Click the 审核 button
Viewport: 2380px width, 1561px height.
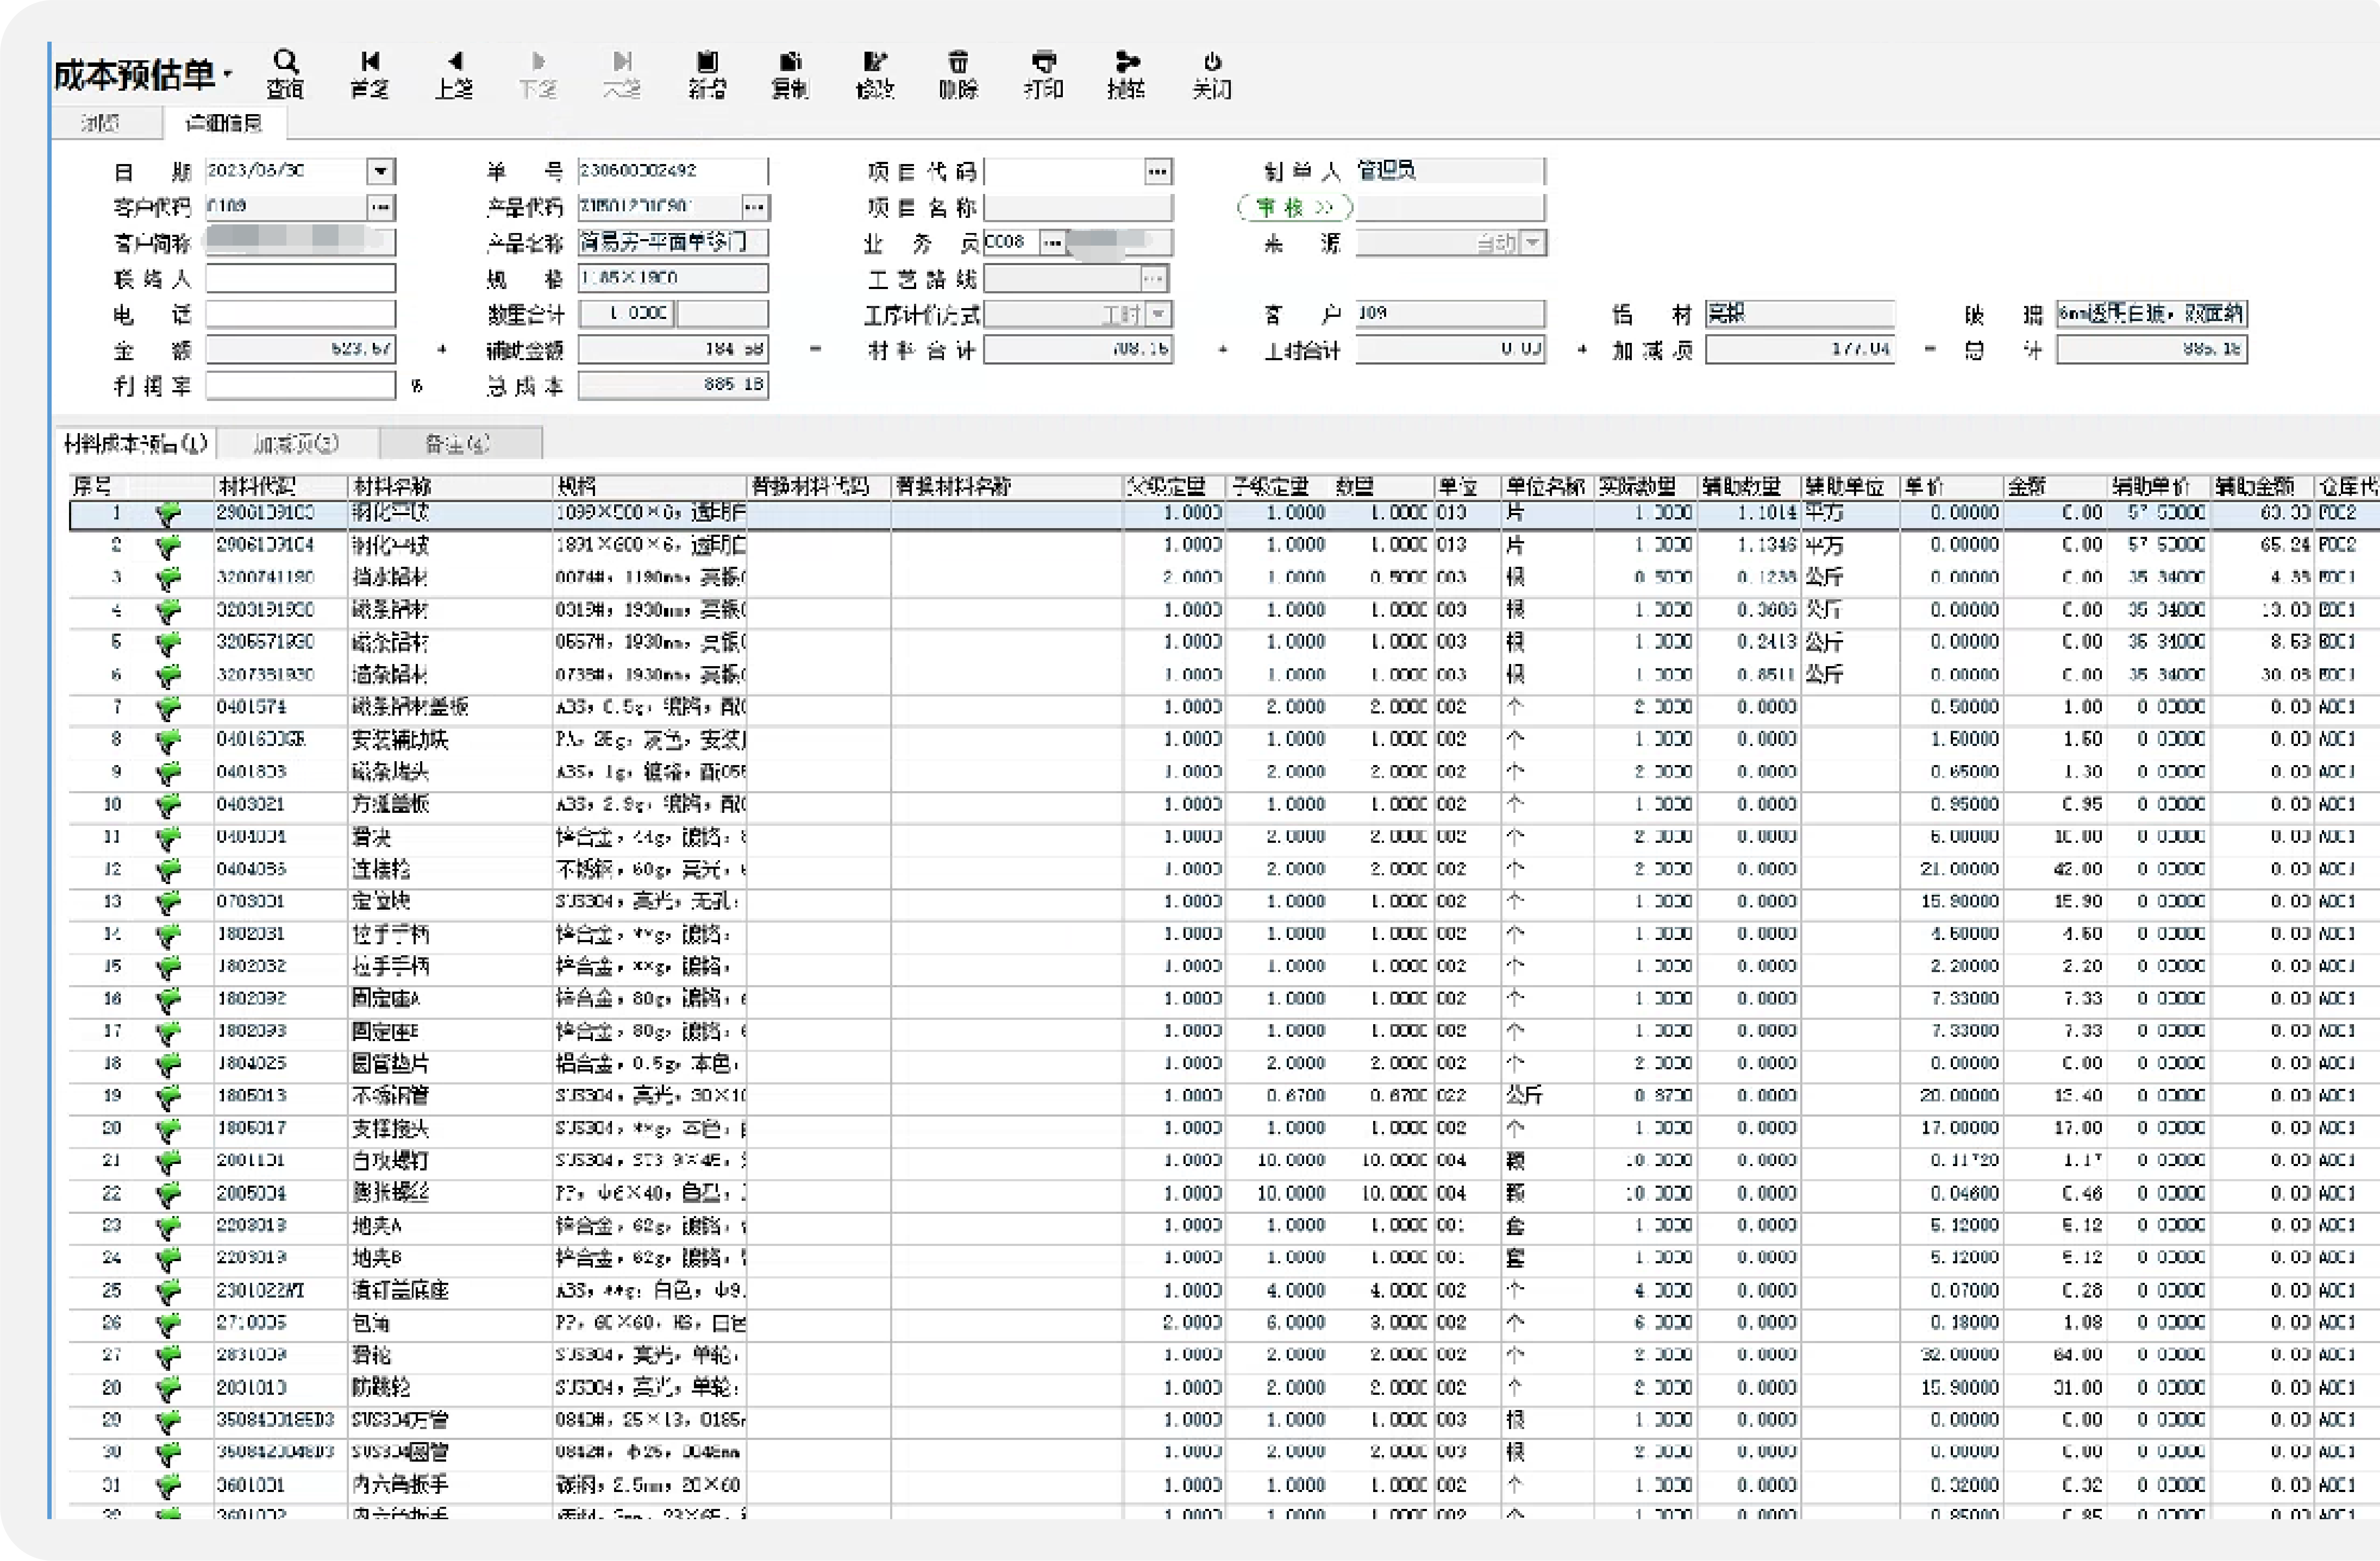[x=1294, y=207]
